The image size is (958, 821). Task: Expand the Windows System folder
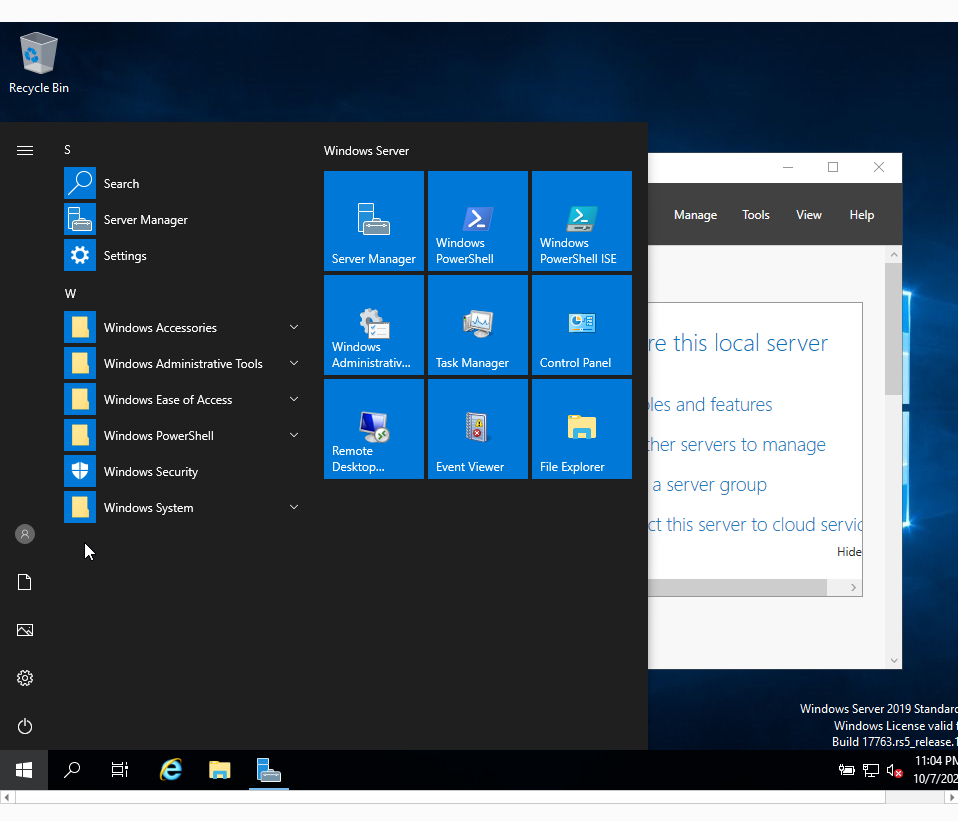[183, 508]
